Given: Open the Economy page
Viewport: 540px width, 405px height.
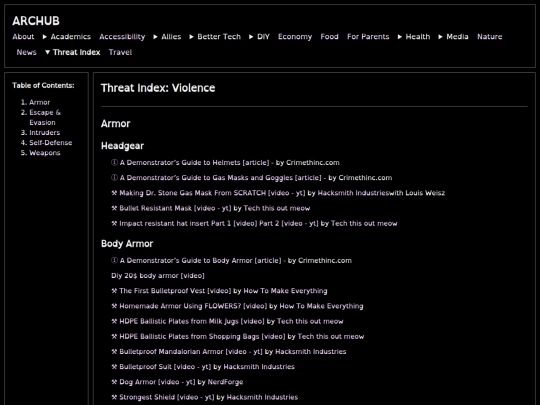Looking at the screenshot, I should 295,37.
